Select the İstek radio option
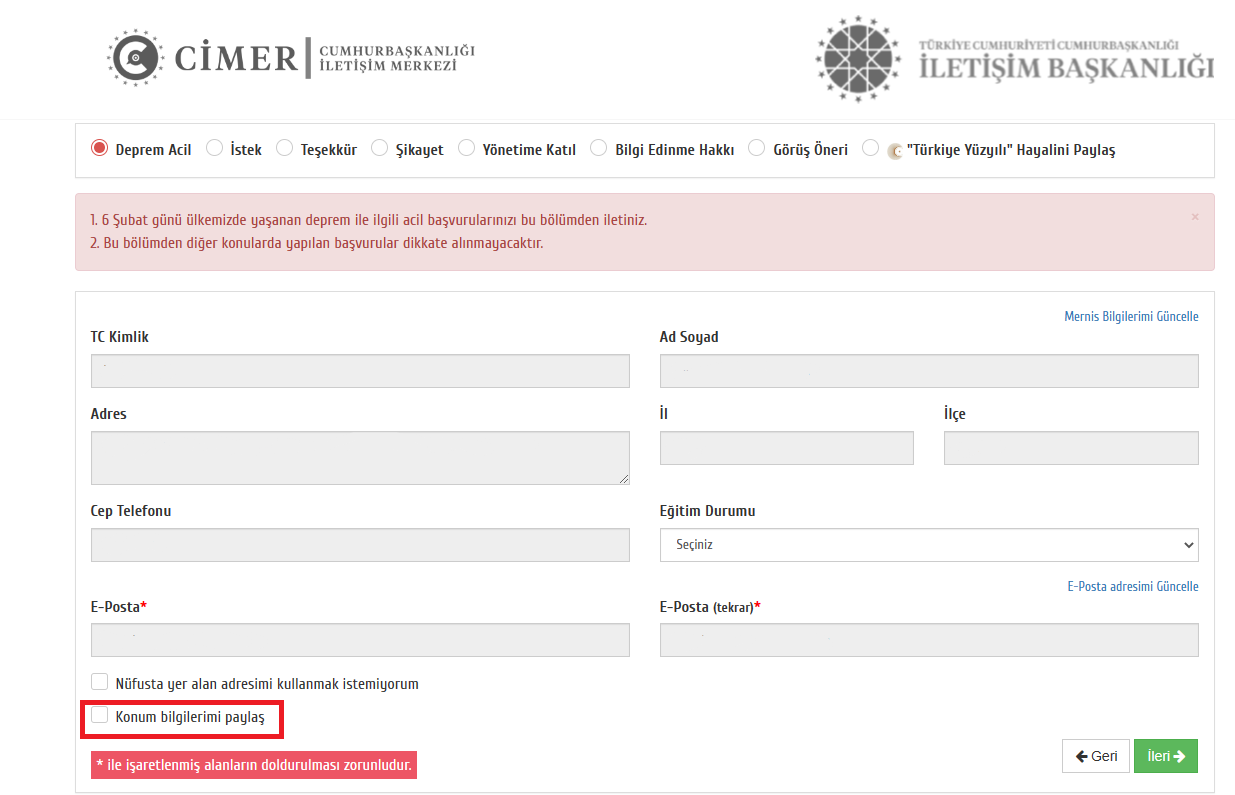The image size is (1235, 795). coord(214,149)
